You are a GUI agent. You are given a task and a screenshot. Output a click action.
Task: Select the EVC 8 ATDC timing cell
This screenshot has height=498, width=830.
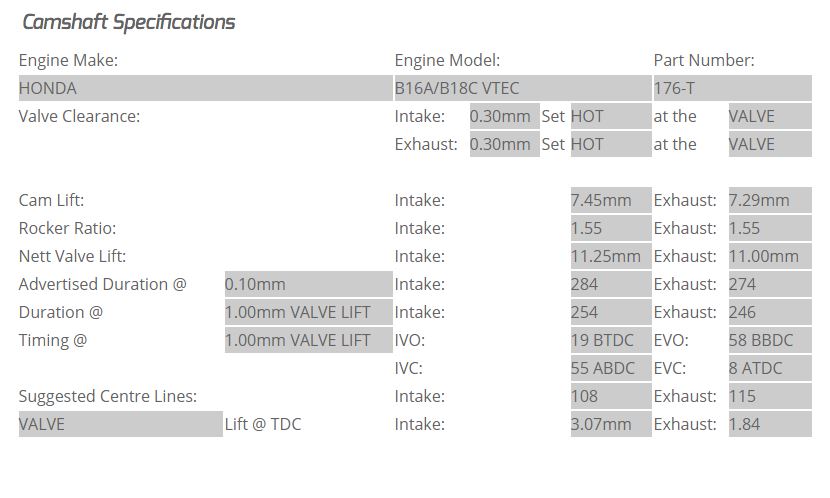tap(770, 368)
